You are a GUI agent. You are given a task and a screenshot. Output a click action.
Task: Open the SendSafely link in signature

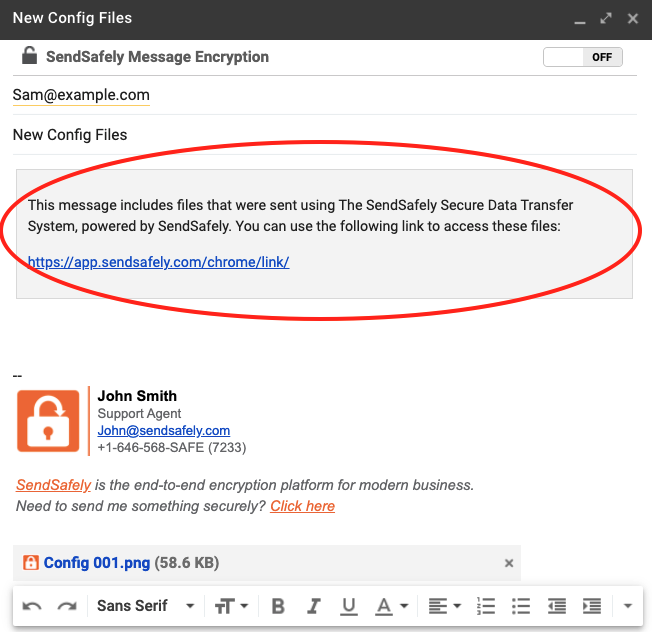(53, 485)
